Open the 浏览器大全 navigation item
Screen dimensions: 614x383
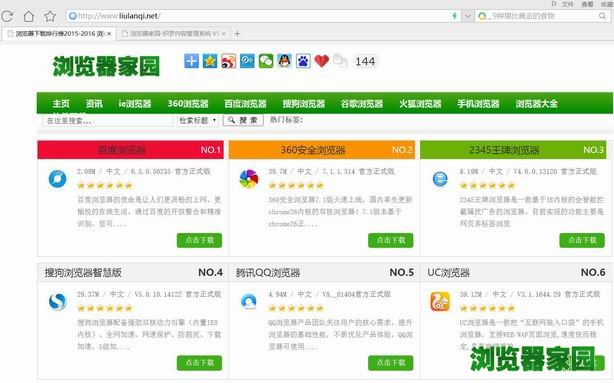[x=536, y=103]
